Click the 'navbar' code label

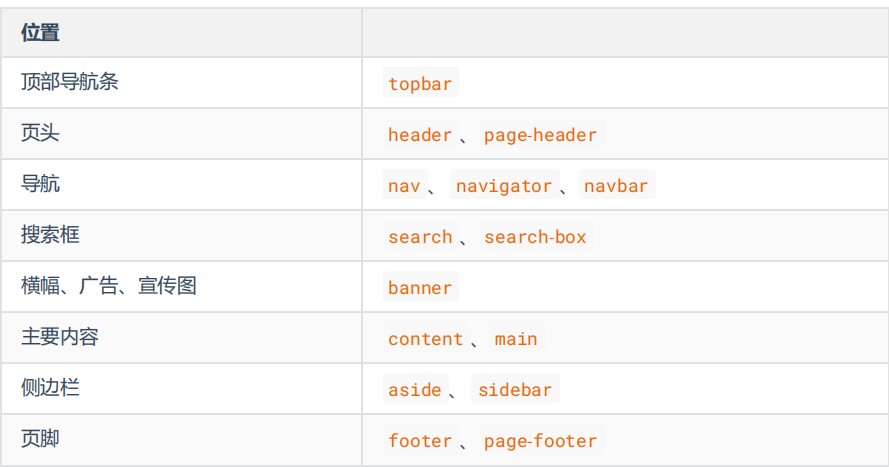click(x=616, y=186)
